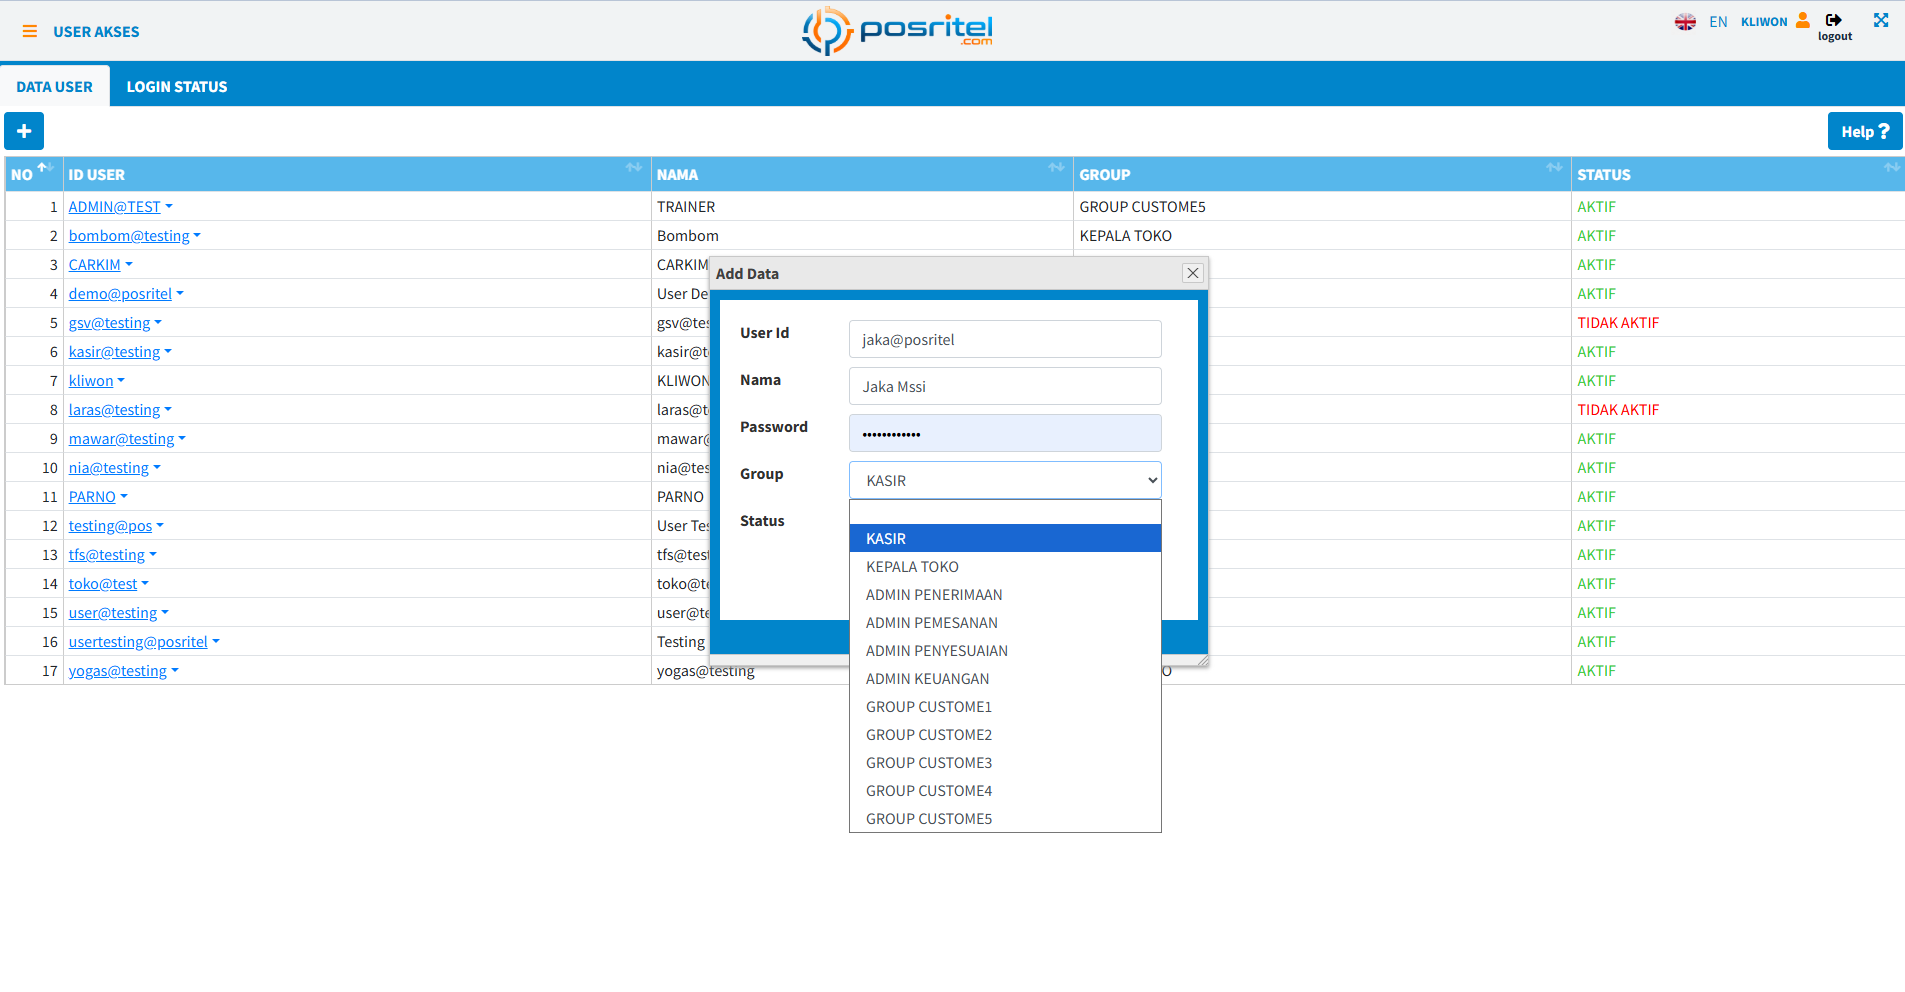
Task: Open toko@test user link
Action: 103,584
